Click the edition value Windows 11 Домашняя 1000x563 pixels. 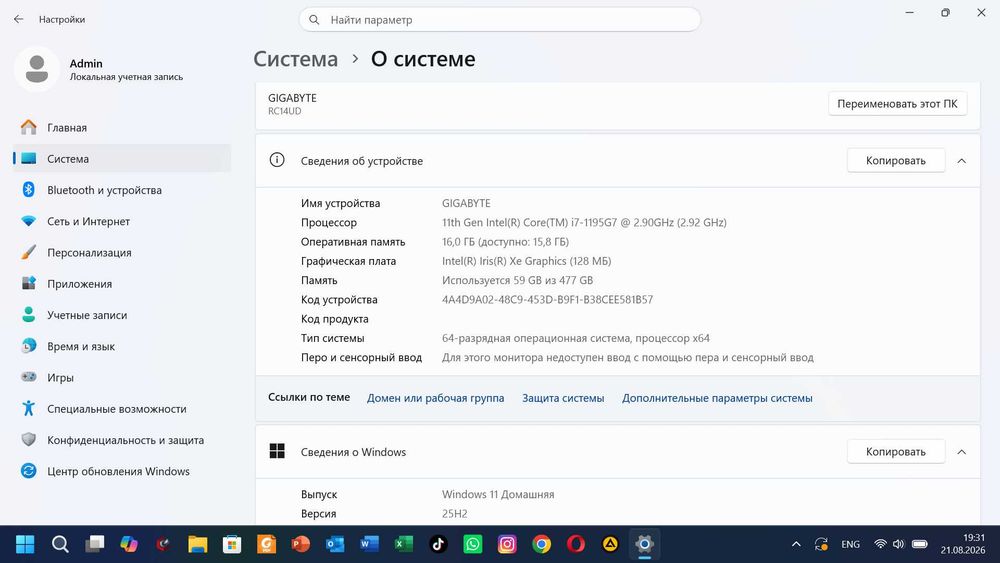(x=498, y=494)
